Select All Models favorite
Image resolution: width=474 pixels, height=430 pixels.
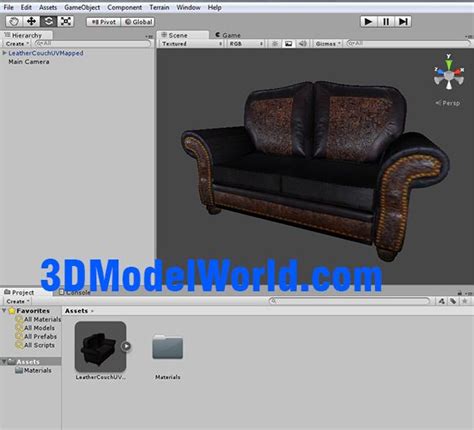tap(35, 328)
